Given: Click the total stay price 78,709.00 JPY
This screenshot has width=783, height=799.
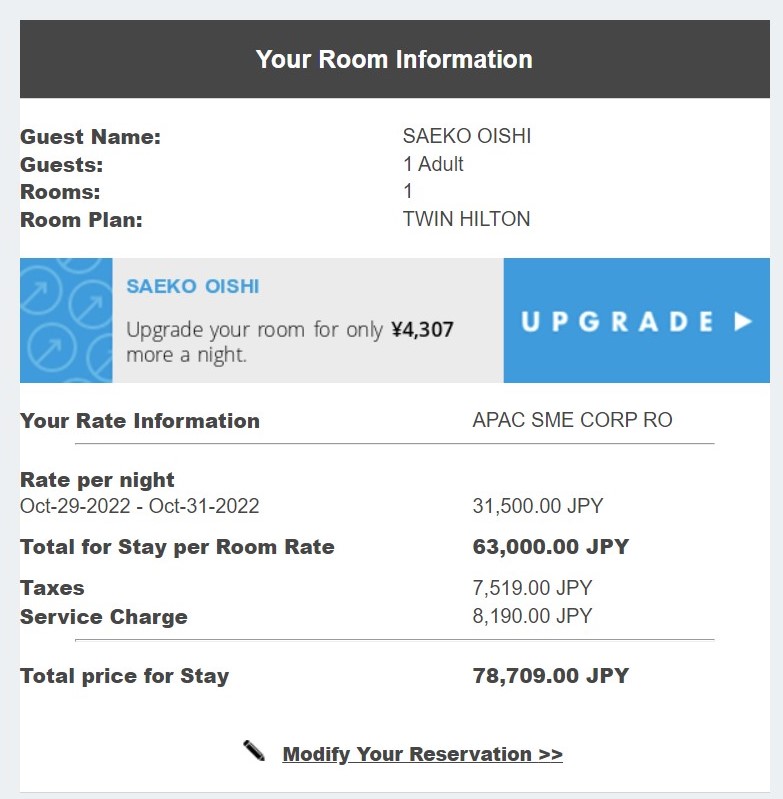Looking at the screenshot, I should [x=550, y=676].
